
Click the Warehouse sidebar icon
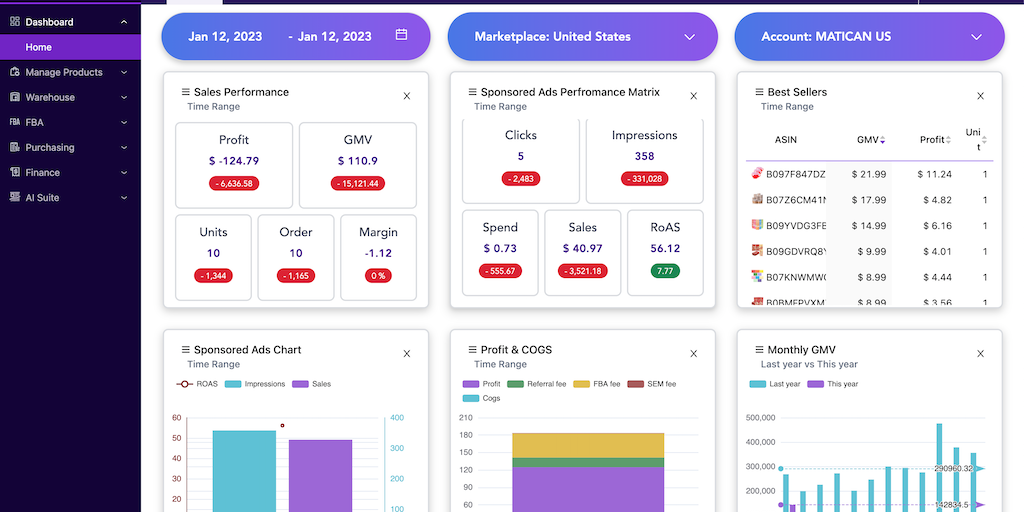pyautogui.click(x=15, y=97)
